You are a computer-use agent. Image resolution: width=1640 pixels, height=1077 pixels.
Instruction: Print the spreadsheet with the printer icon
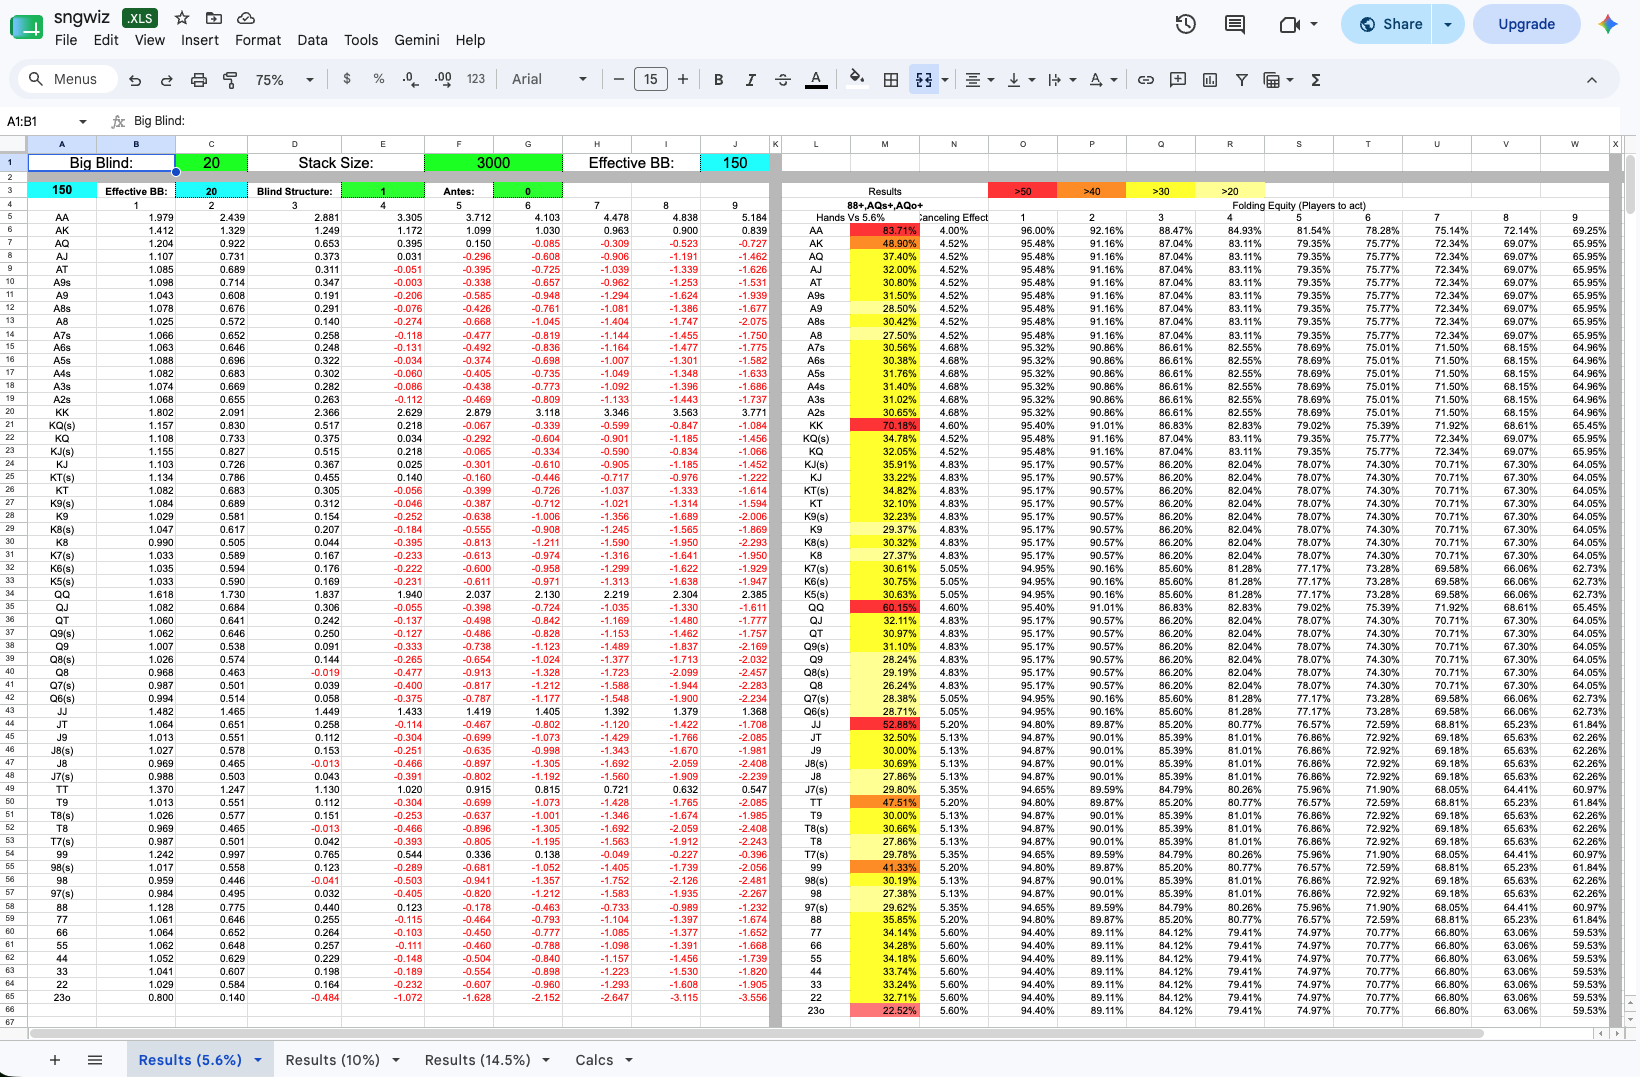click(x=199, y=80)
